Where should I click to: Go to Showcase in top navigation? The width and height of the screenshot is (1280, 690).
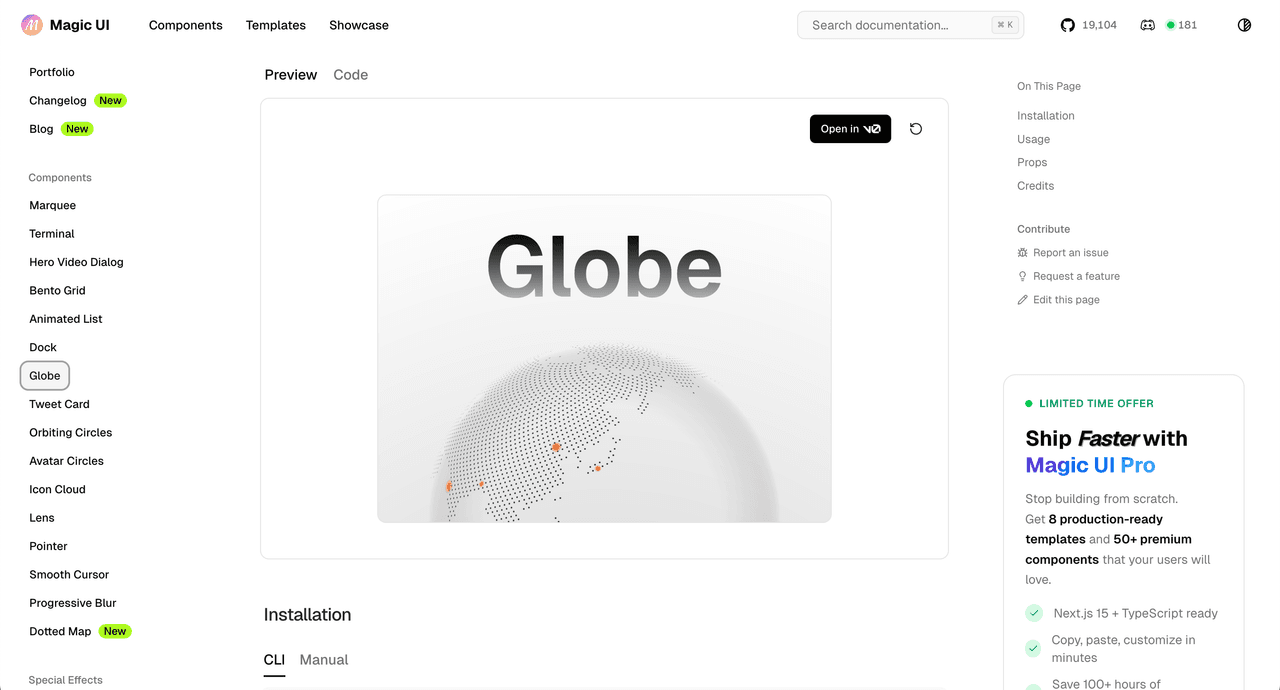pos(359,25)
